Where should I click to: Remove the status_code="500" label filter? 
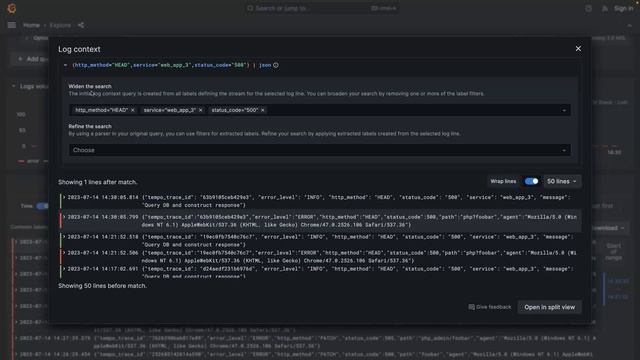pos(262,110)
